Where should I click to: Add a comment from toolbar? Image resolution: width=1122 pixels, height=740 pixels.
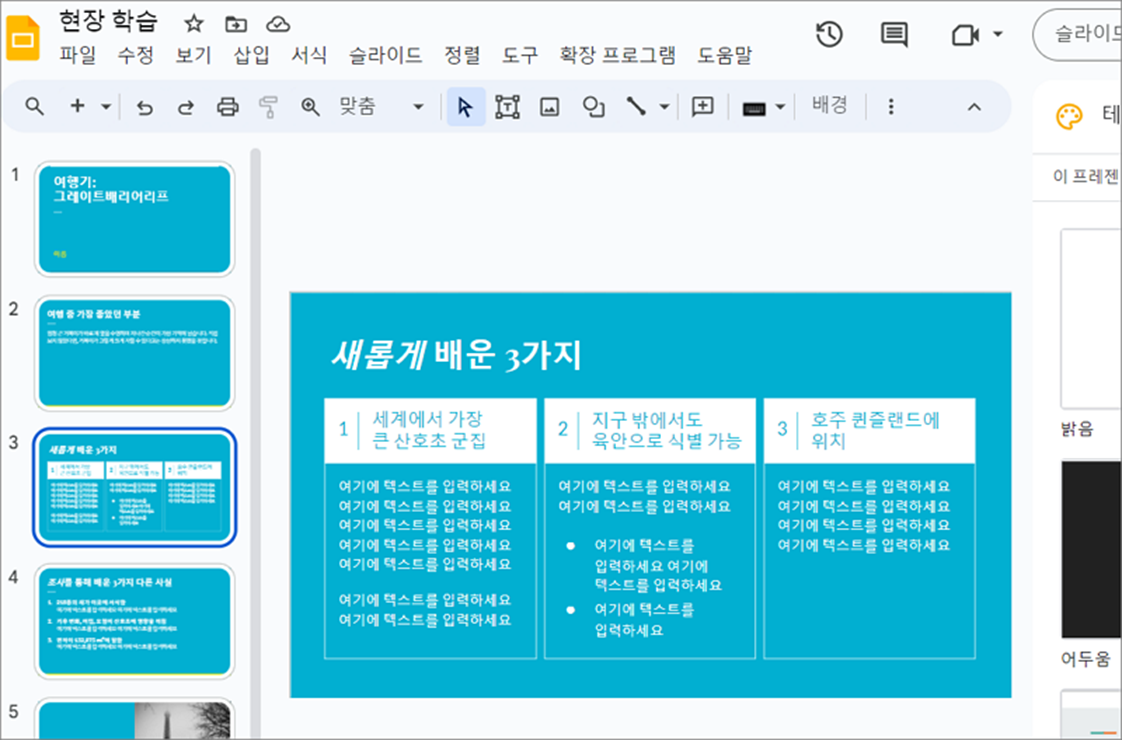[x=703, y=107]
